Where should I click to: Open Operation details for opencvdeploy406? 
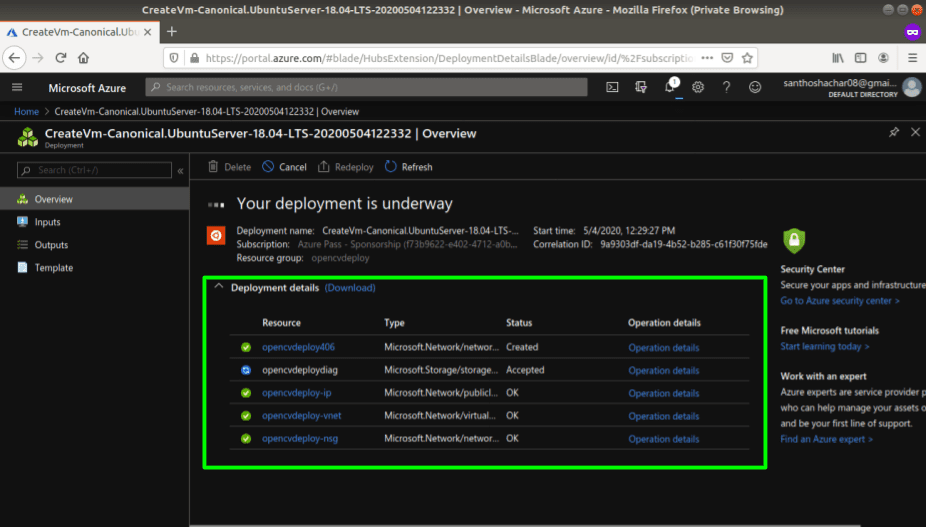pyautogui.click(x=664, y=347)
